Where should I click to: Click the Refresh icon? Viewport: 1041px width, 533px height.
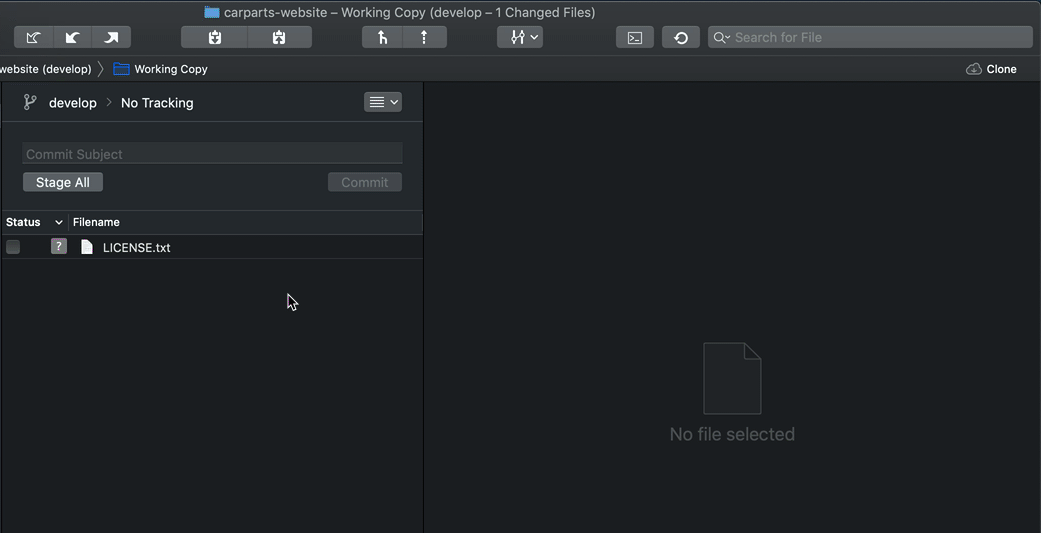coord(681,38)
